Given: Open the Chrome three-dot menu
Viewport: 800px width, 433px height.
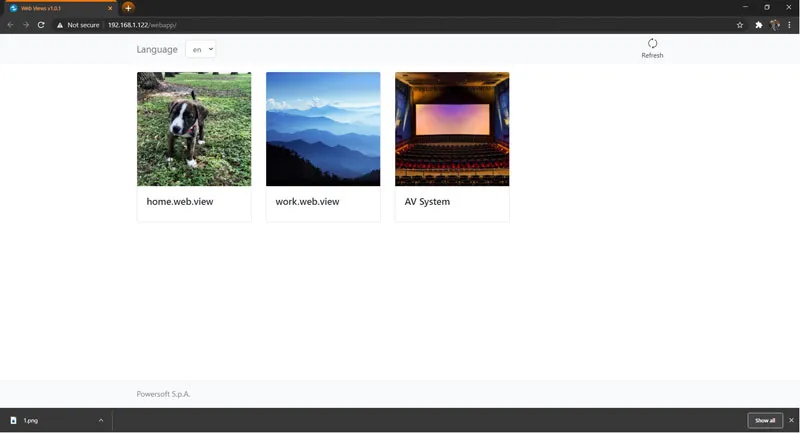Looking at the screenshot, I should [x=789, y=25].
